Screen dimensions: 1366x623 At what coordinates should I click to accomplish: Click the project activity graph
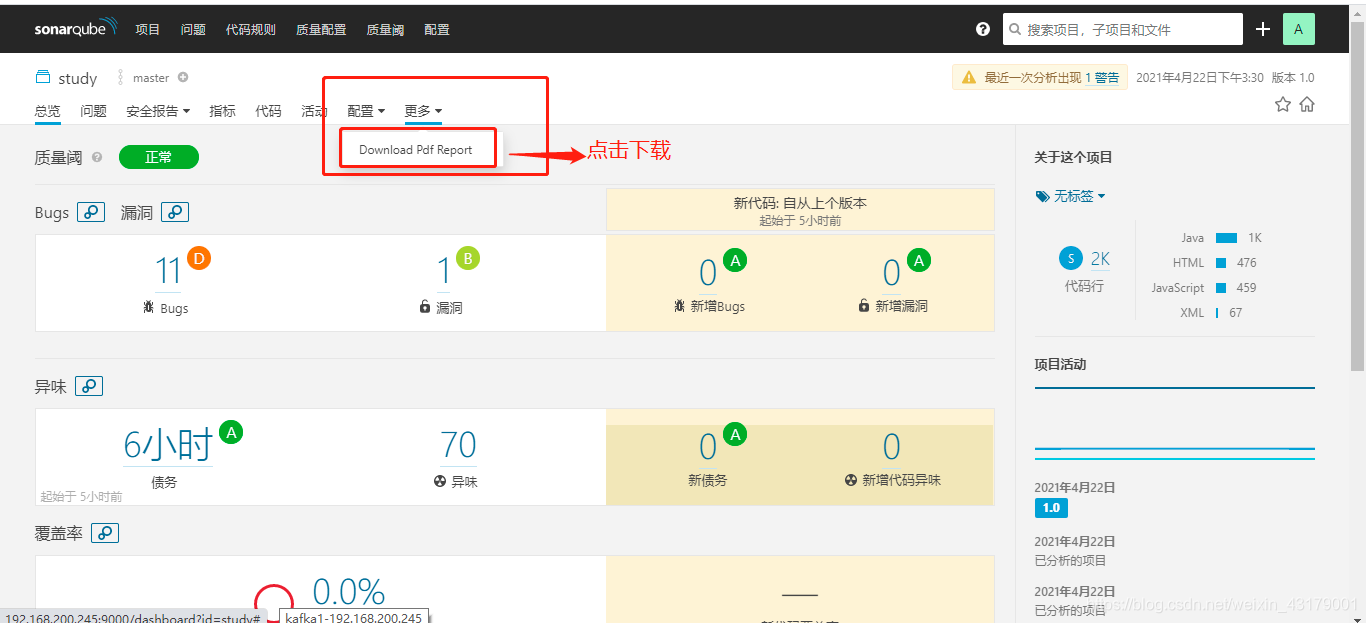pyautogui.click(x=1174, y=425)
